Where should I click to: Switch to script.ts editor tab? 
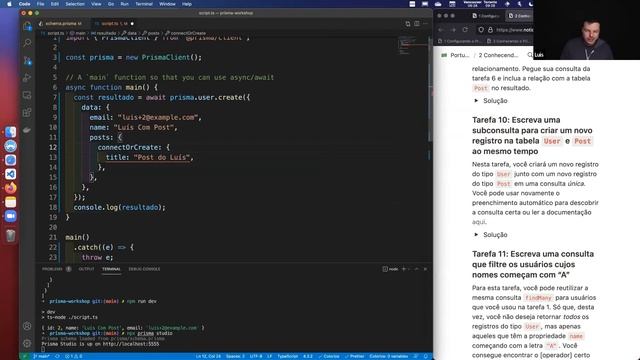point(114,24)
